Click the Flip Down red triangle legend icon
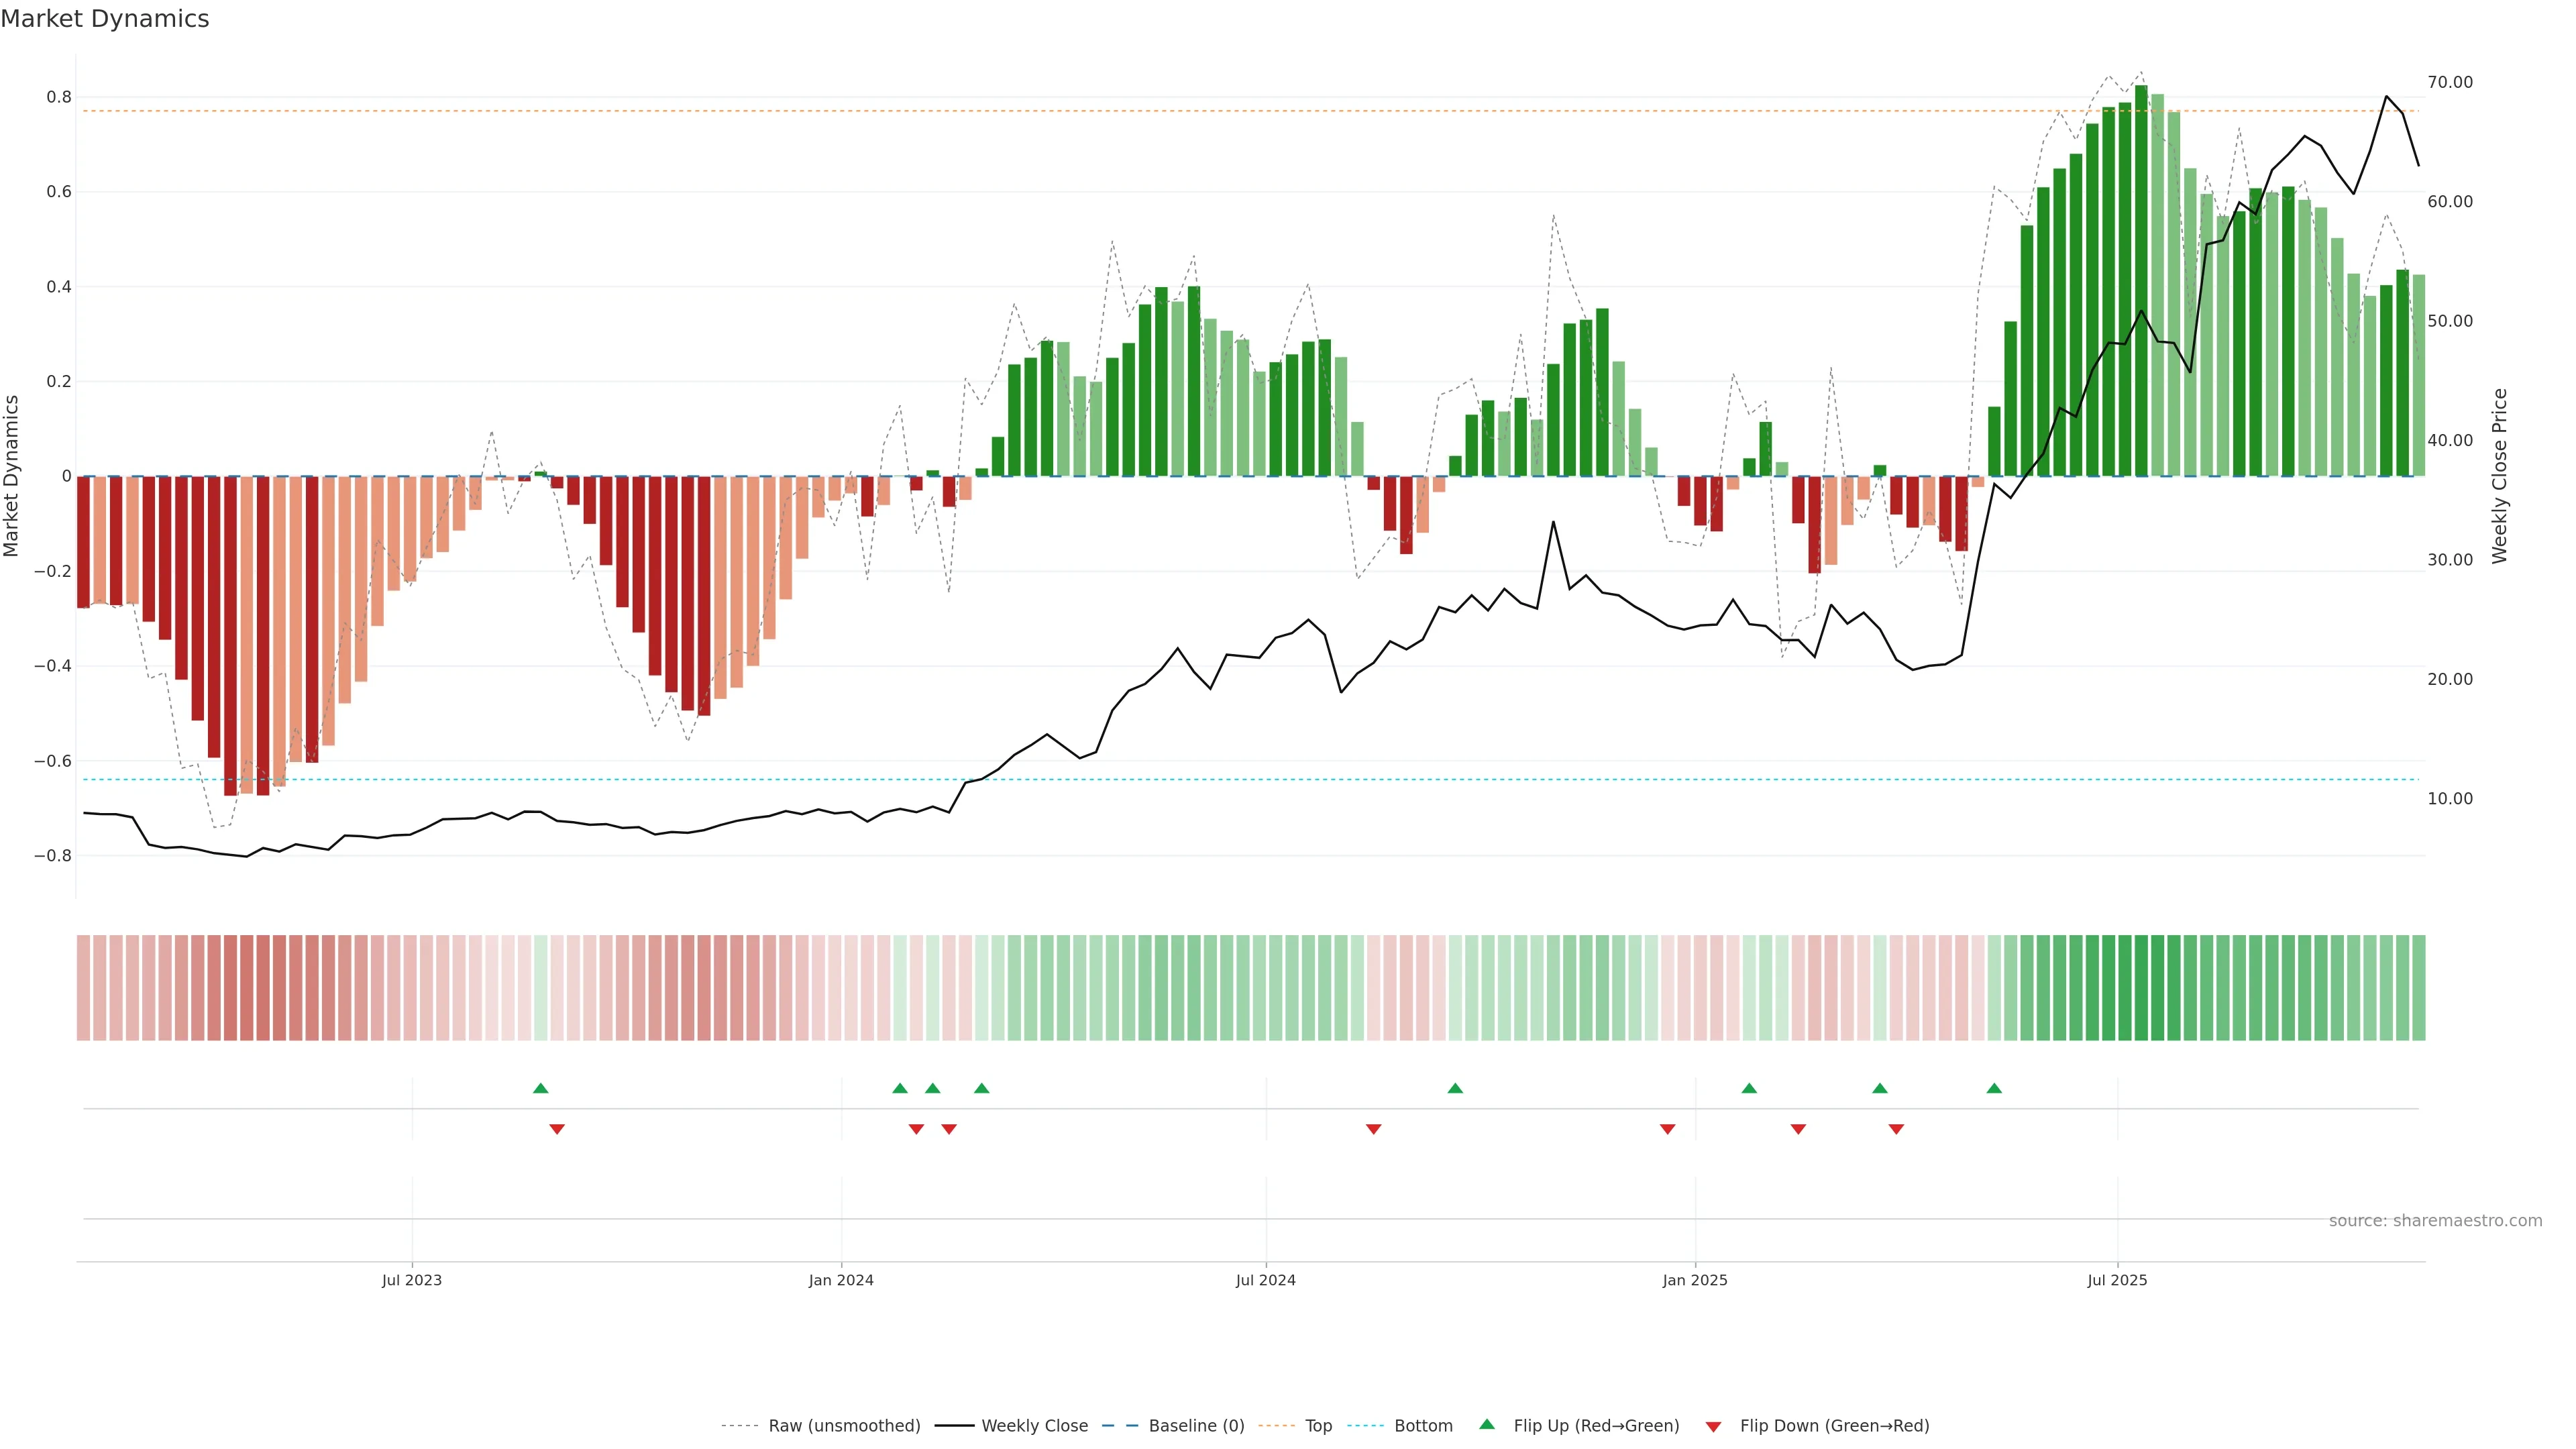Screen dimensions: 2576x1449 tap(1713, 1426)
